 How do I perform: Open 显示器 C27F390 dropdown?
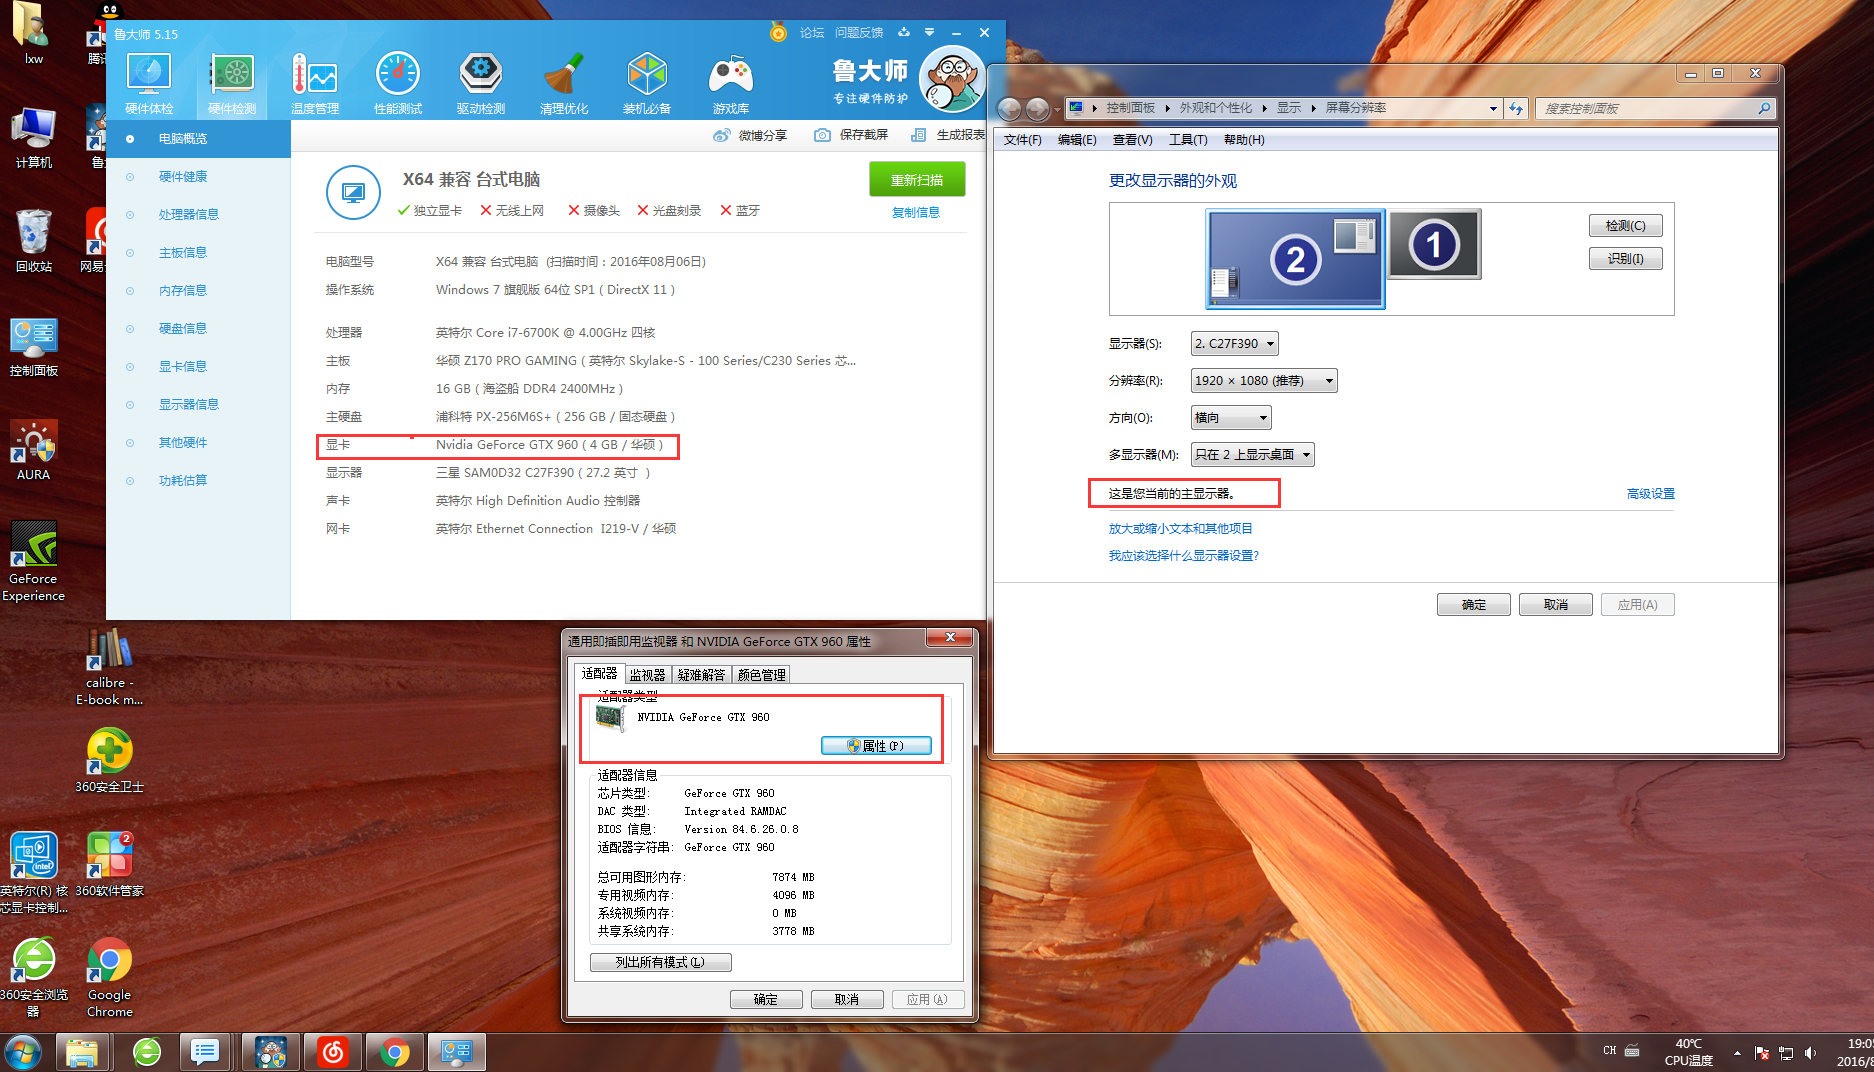pos(1235,344)
